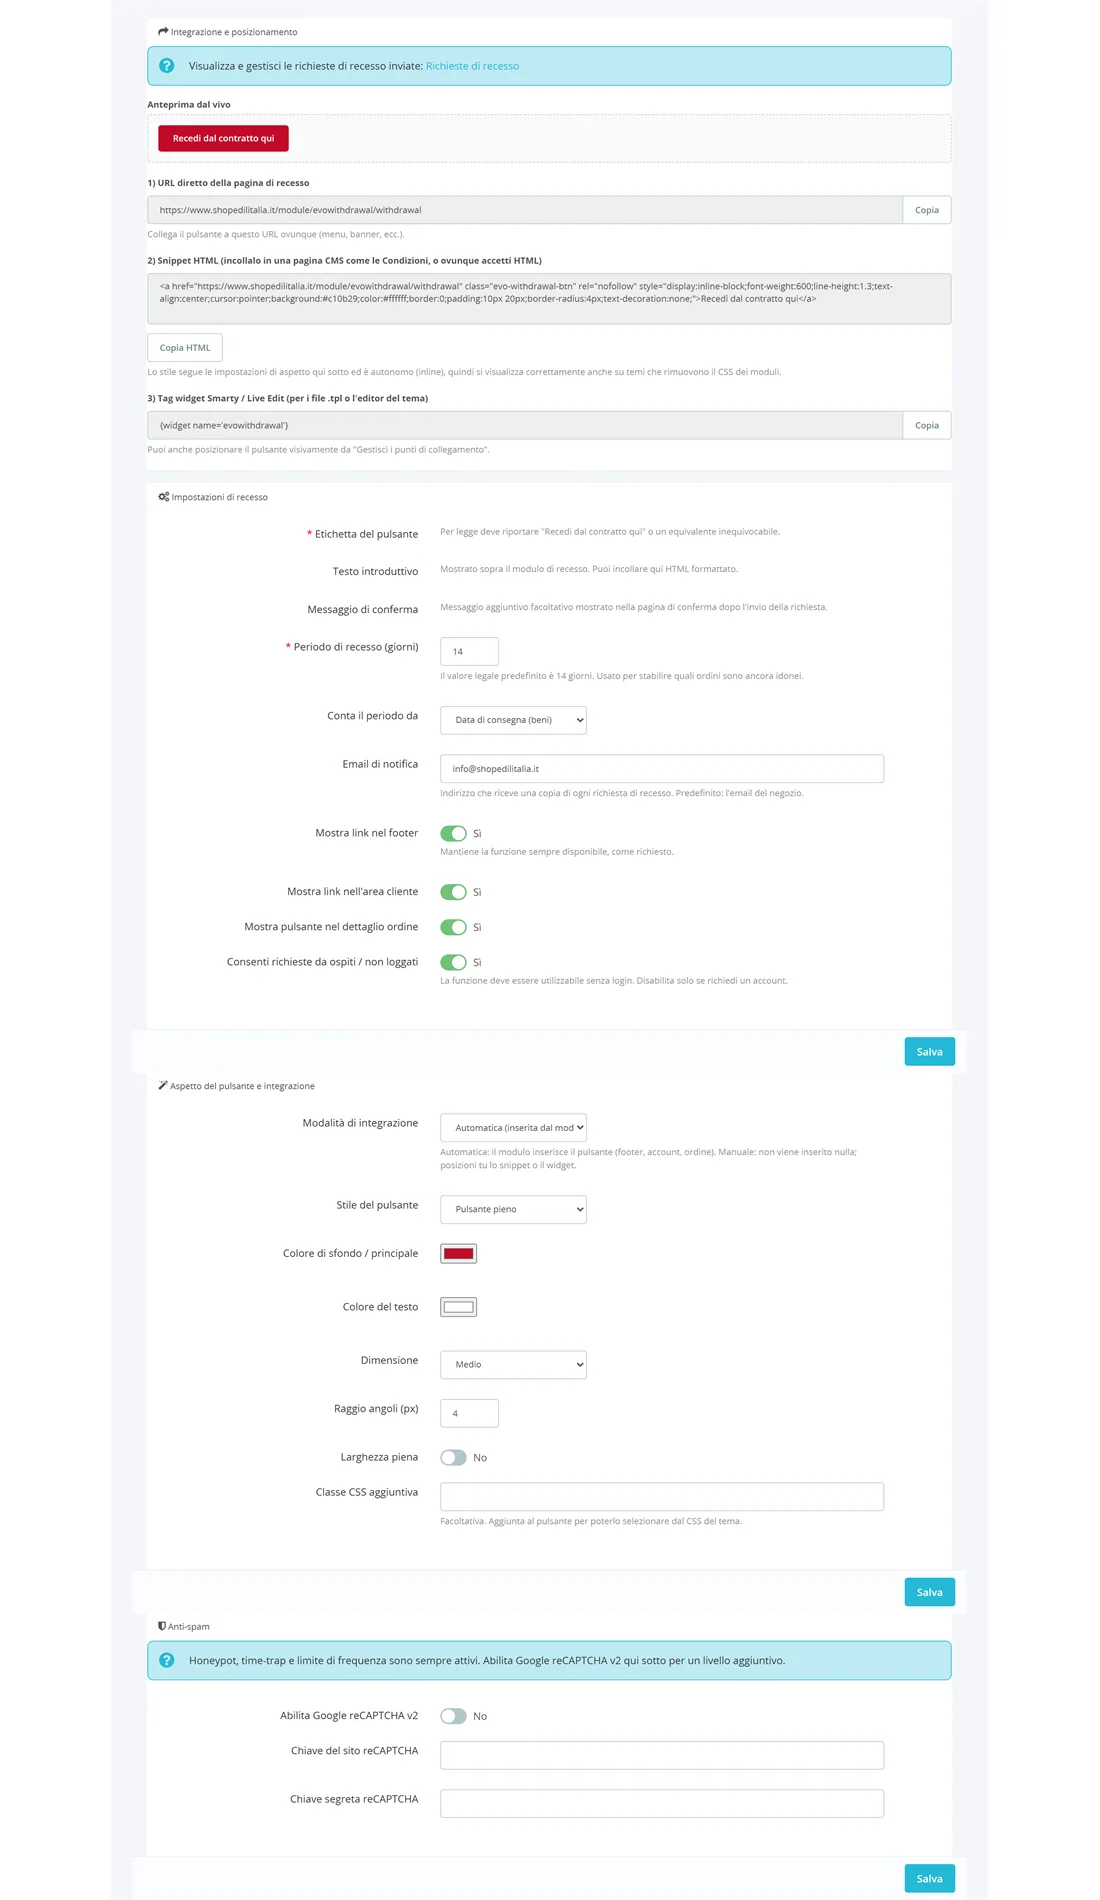
Task: Click the Email di notifica field
Action: (662, 769)
